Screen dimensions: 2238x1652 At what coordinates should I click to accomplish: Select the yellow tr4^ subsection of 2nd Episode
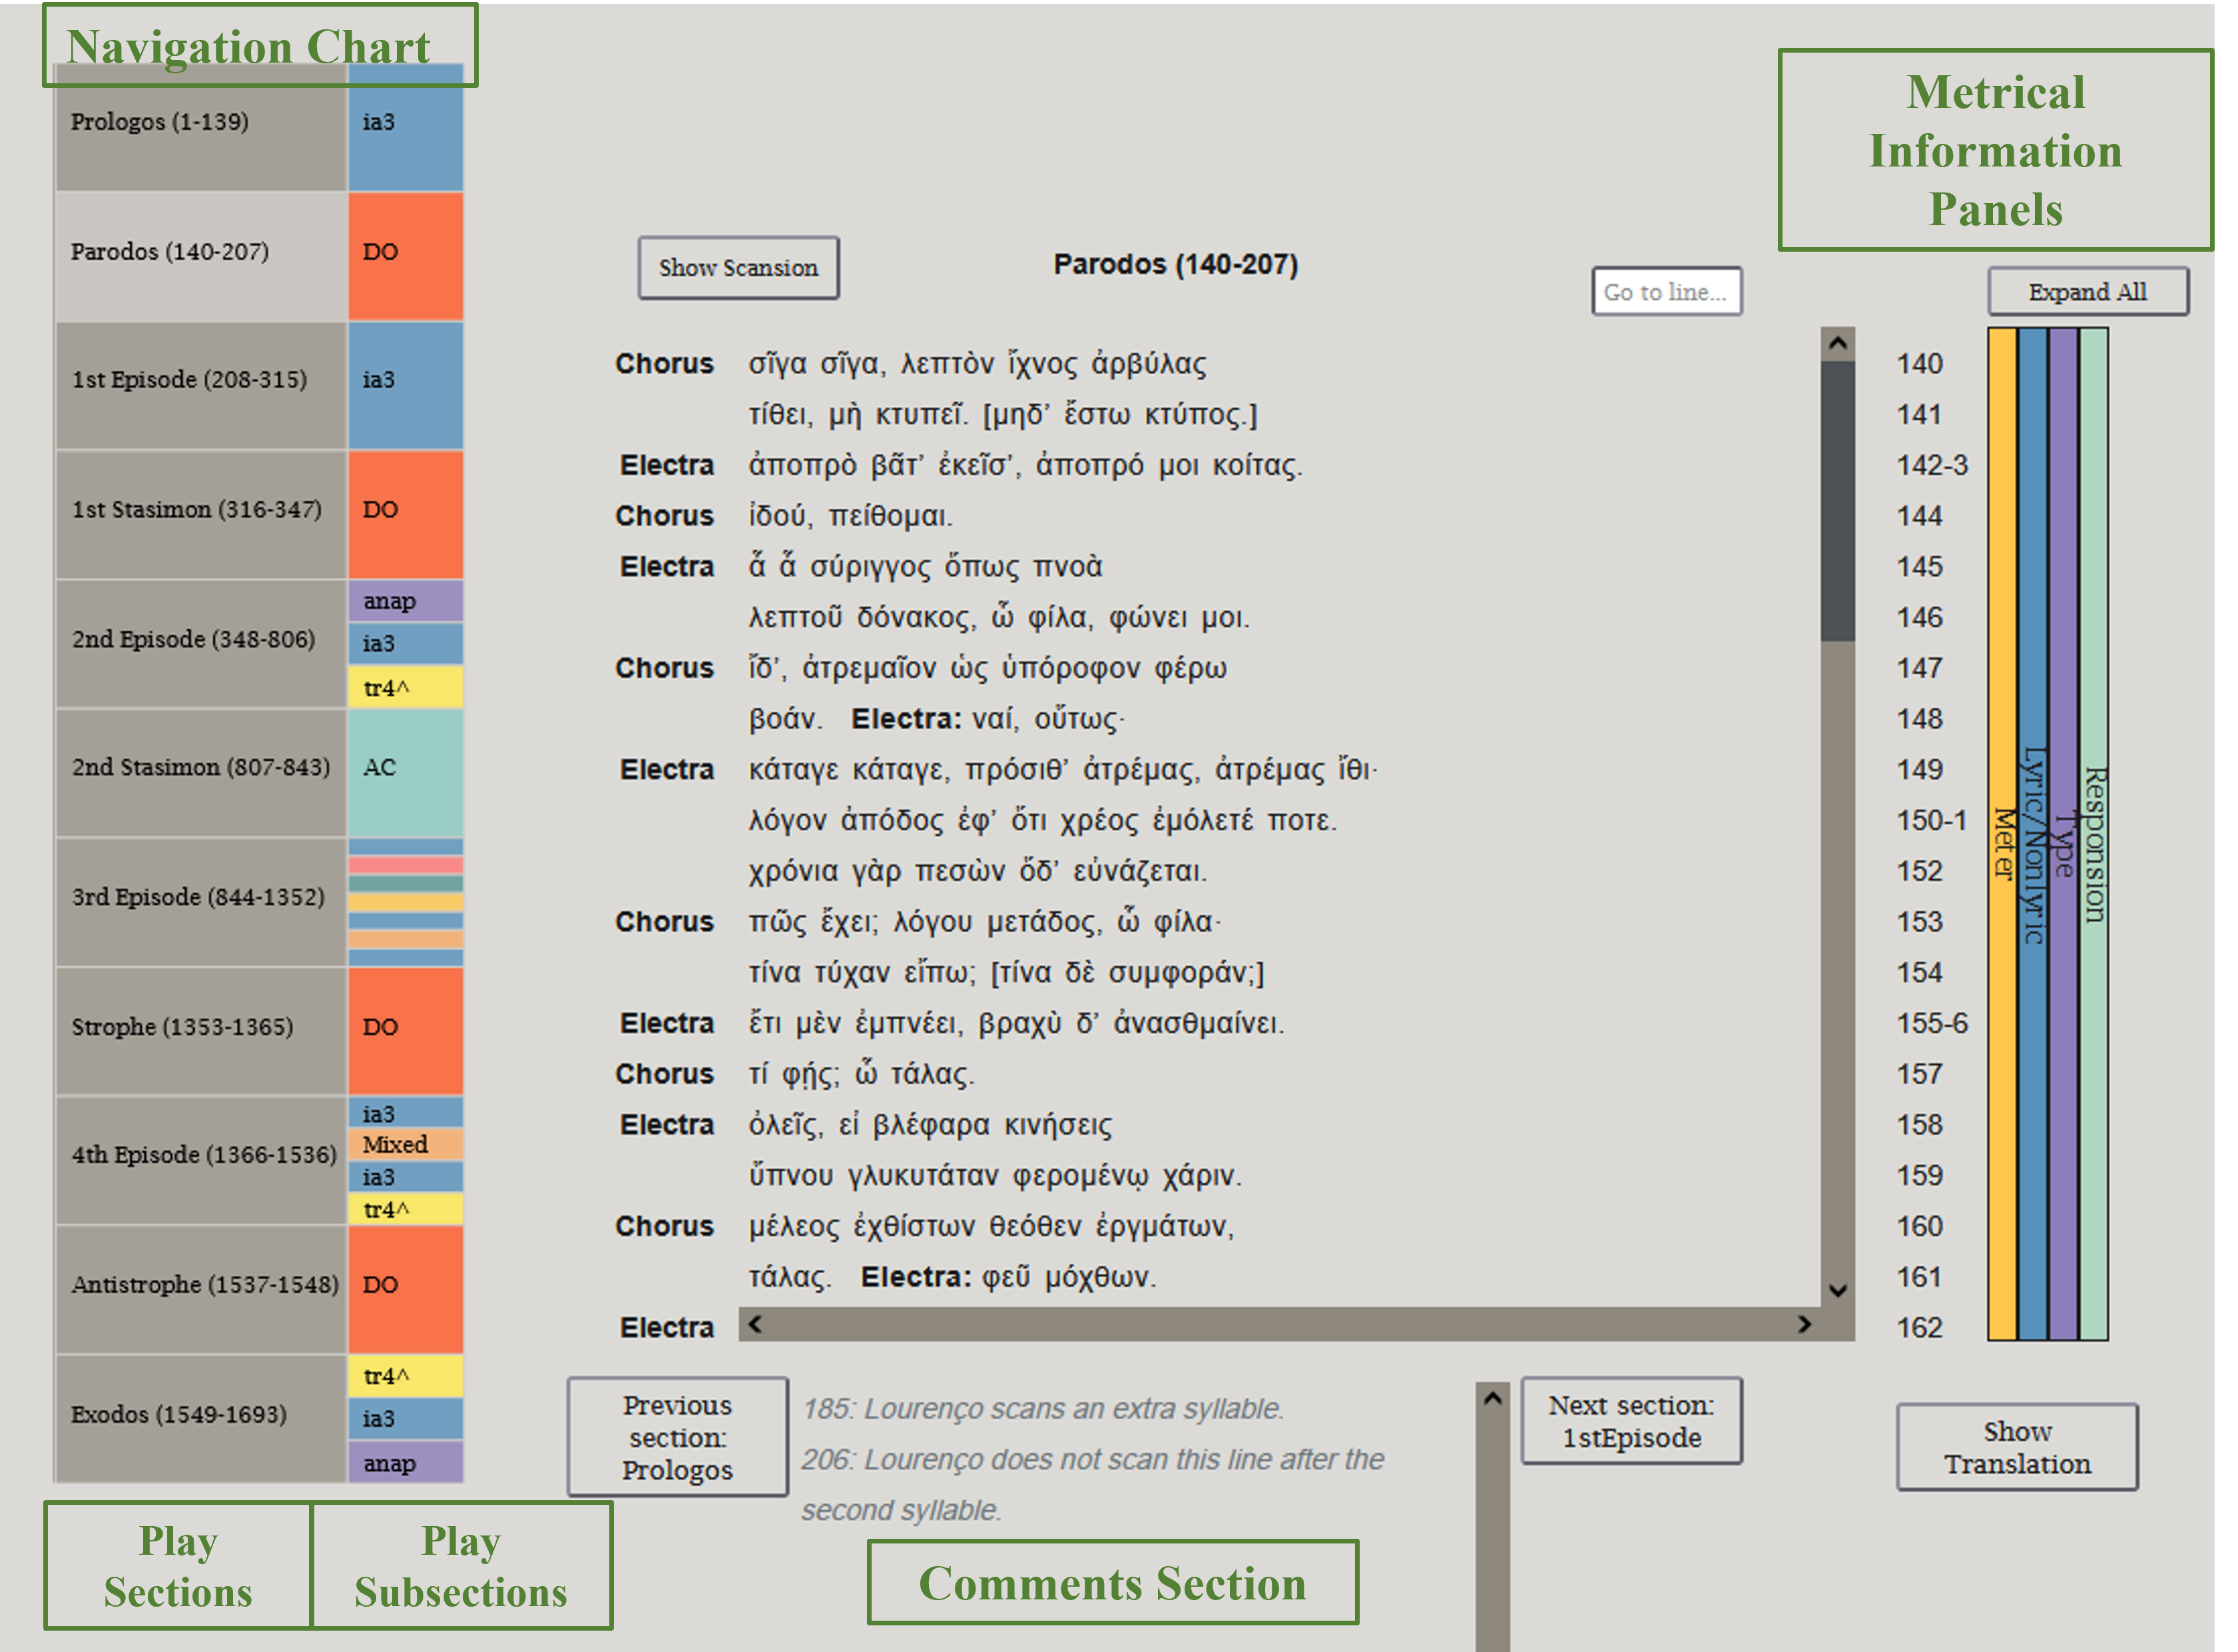click(405, 687)
